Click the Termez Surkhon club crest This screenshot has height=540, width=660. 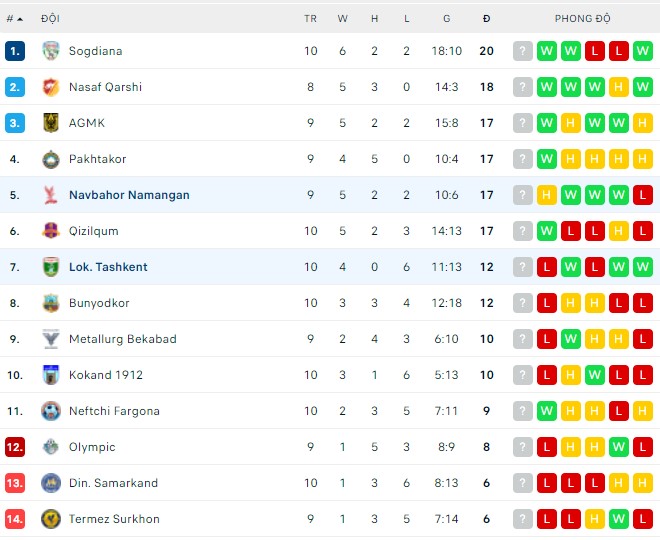51,519
